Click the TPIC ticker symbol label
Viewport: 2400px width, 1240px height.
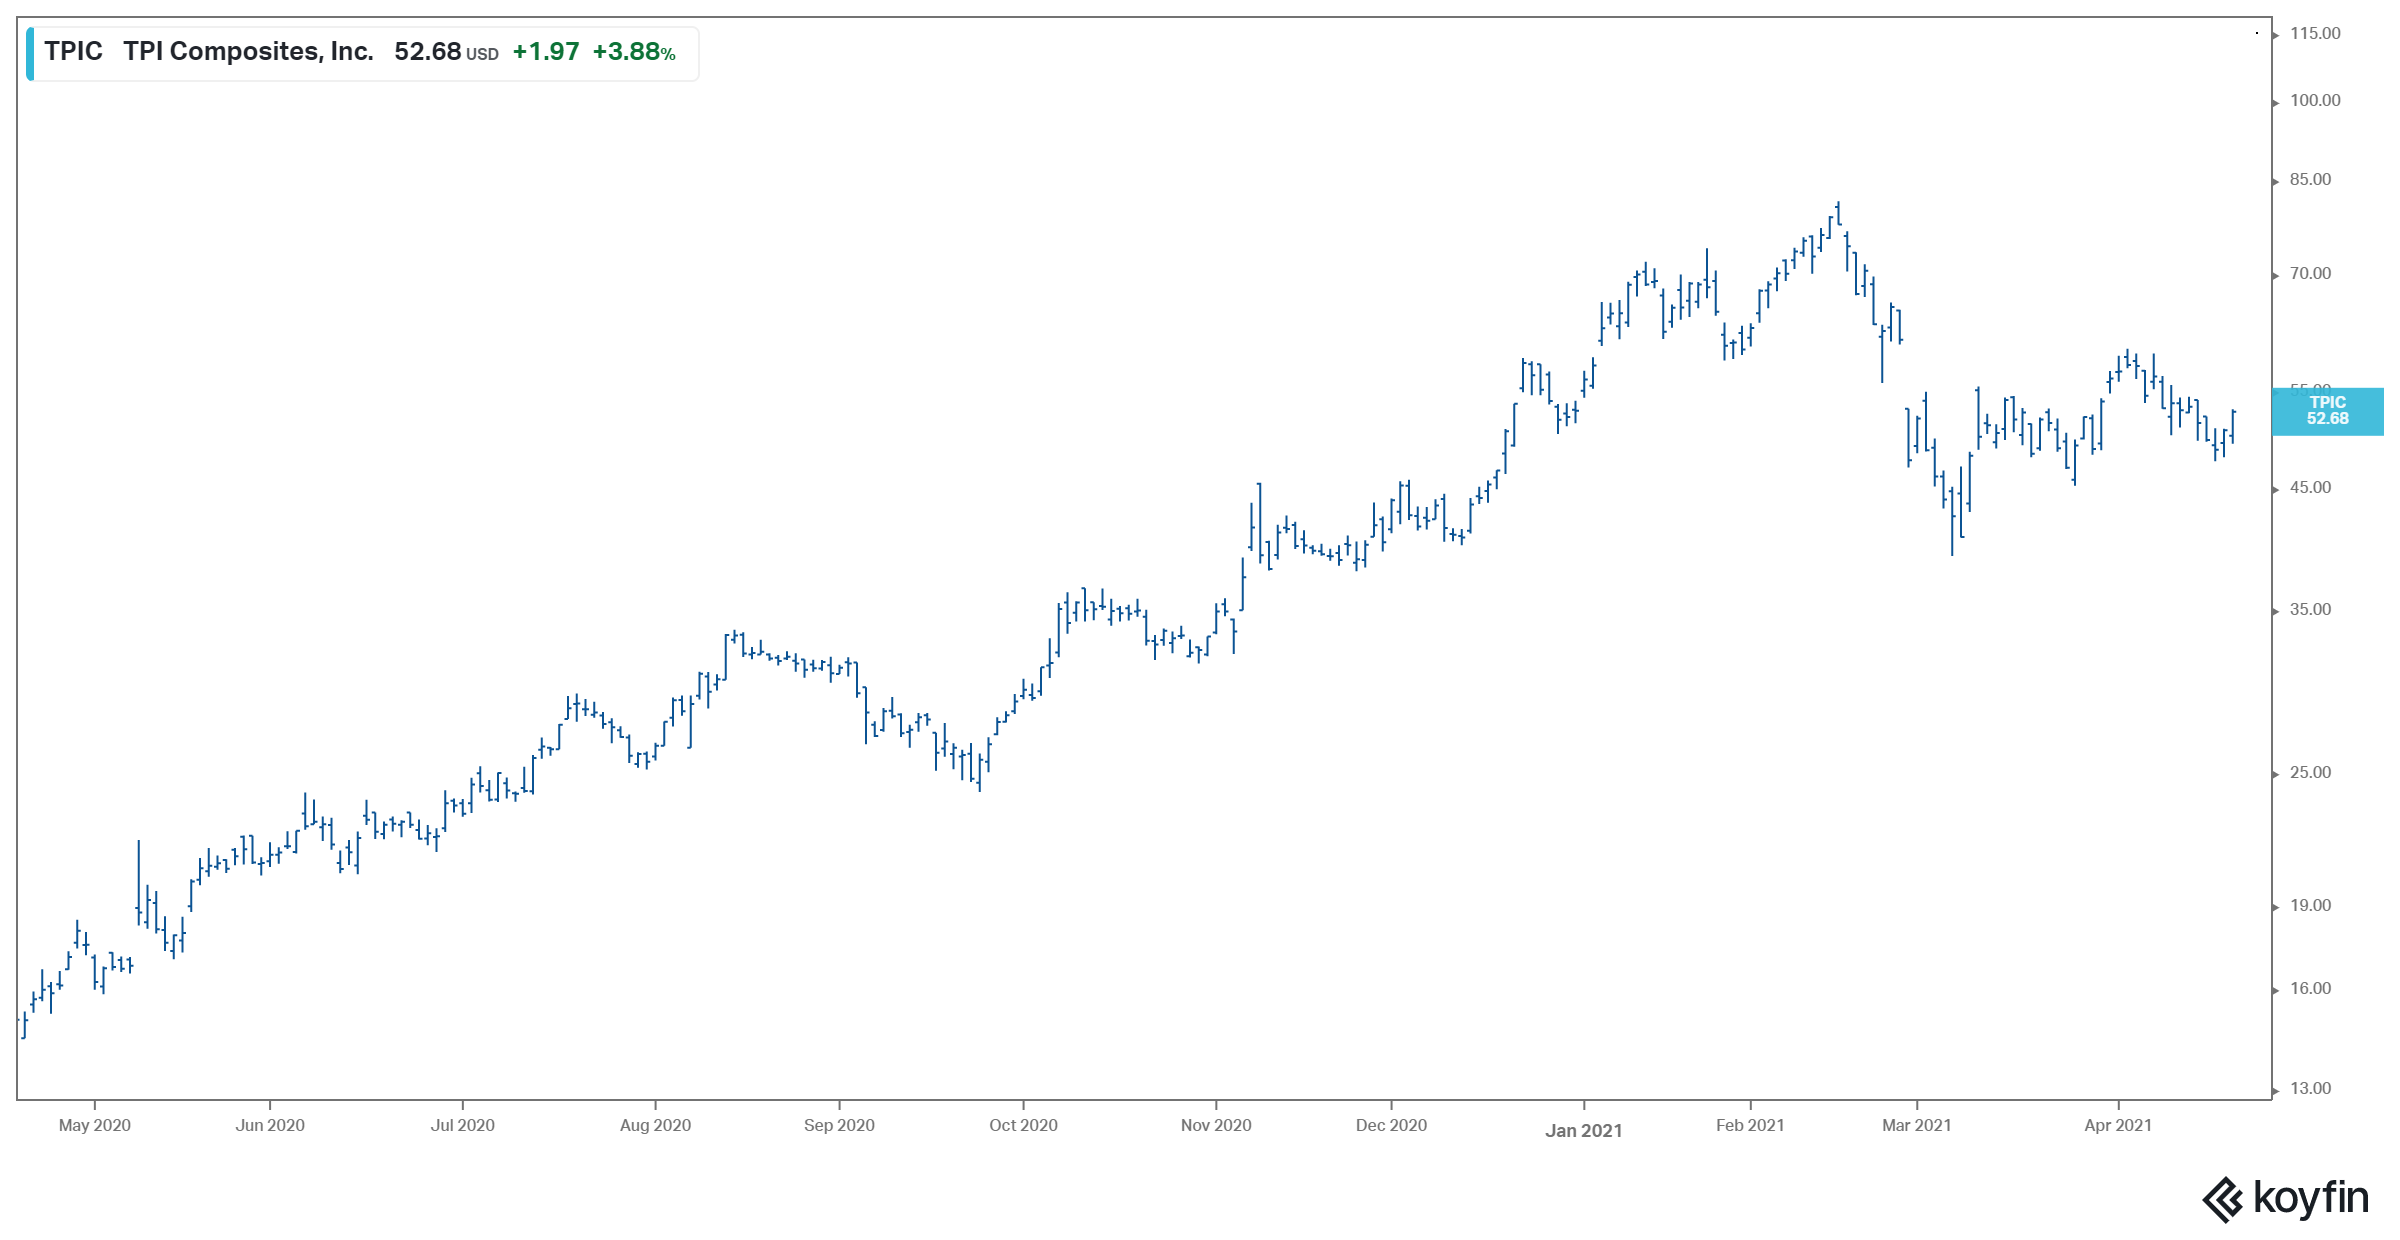pyautogui.click(x=73, y=52)
